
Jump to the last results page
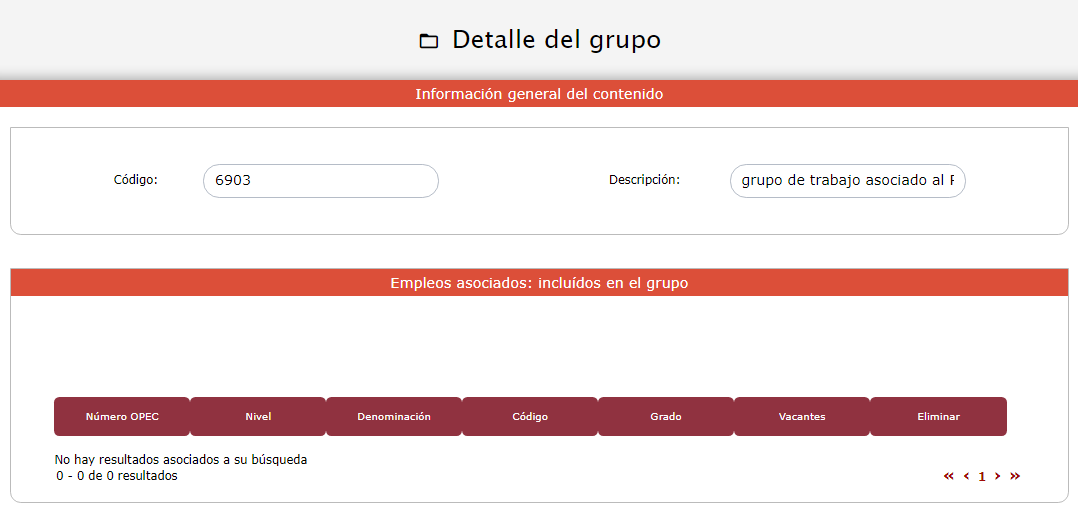(x=1015, y=477)
